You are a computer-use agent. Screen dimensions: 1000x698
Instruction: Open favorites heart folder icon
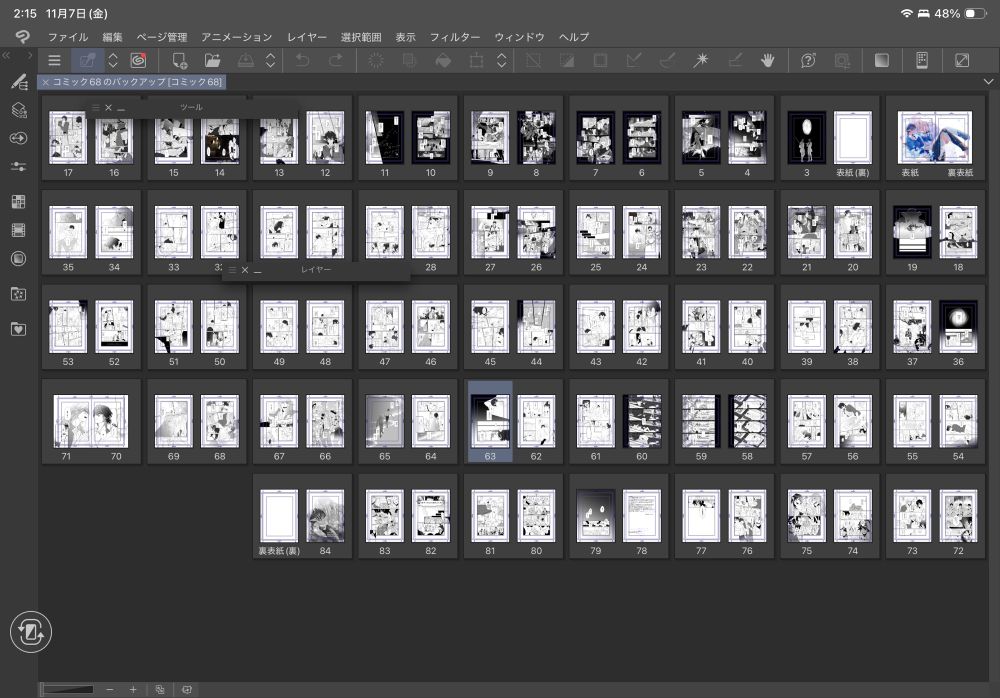[x=18, y=329]
